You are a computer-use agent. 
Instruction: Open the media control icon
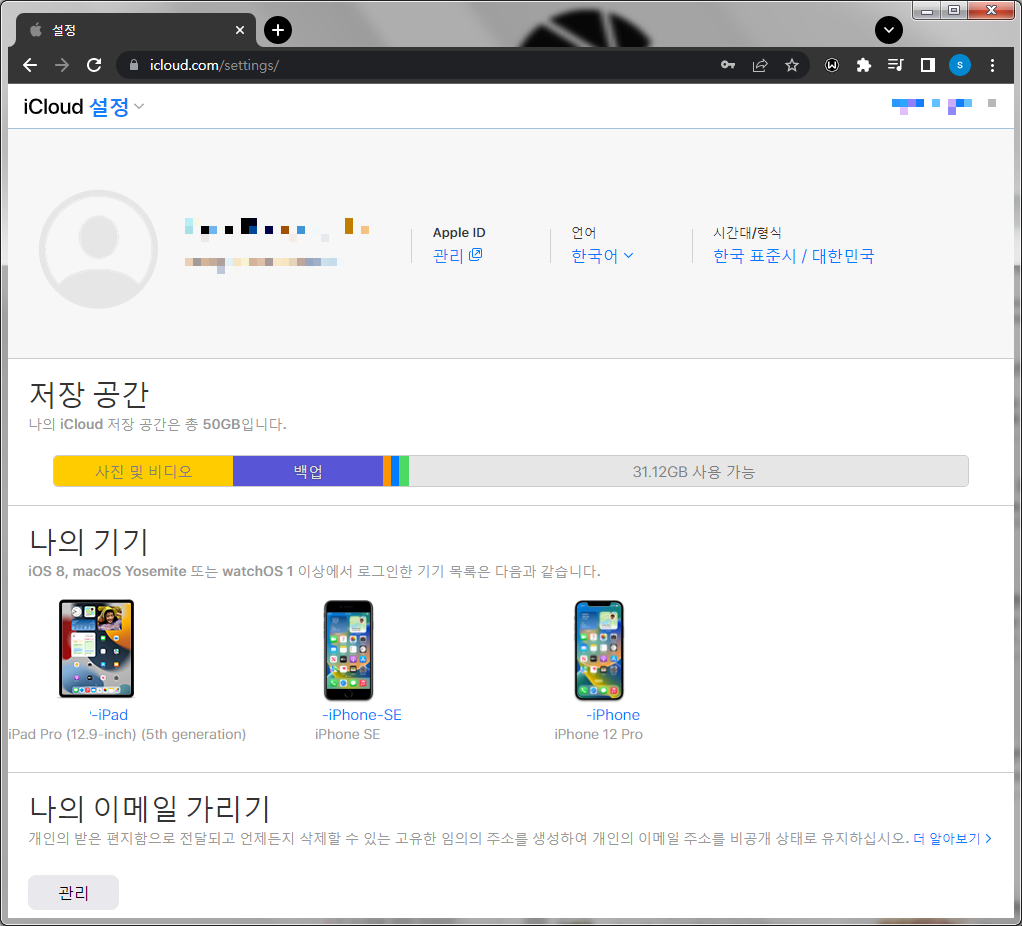tap(895, 65)
